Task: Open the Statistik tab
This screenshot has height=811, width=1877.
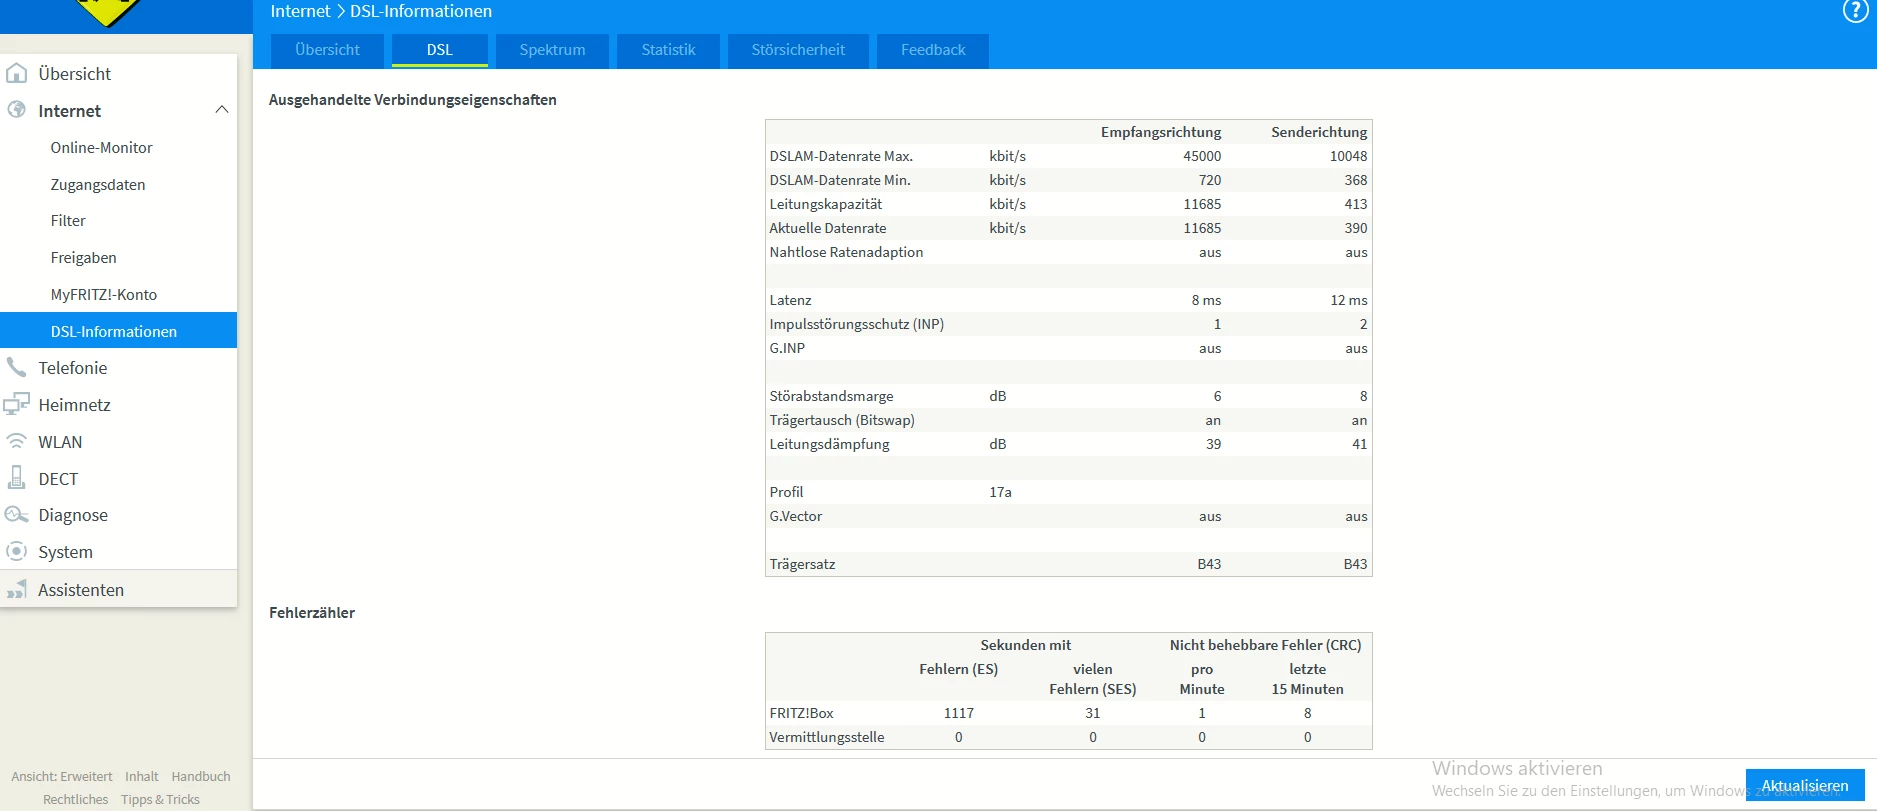Action: point(668,50)
